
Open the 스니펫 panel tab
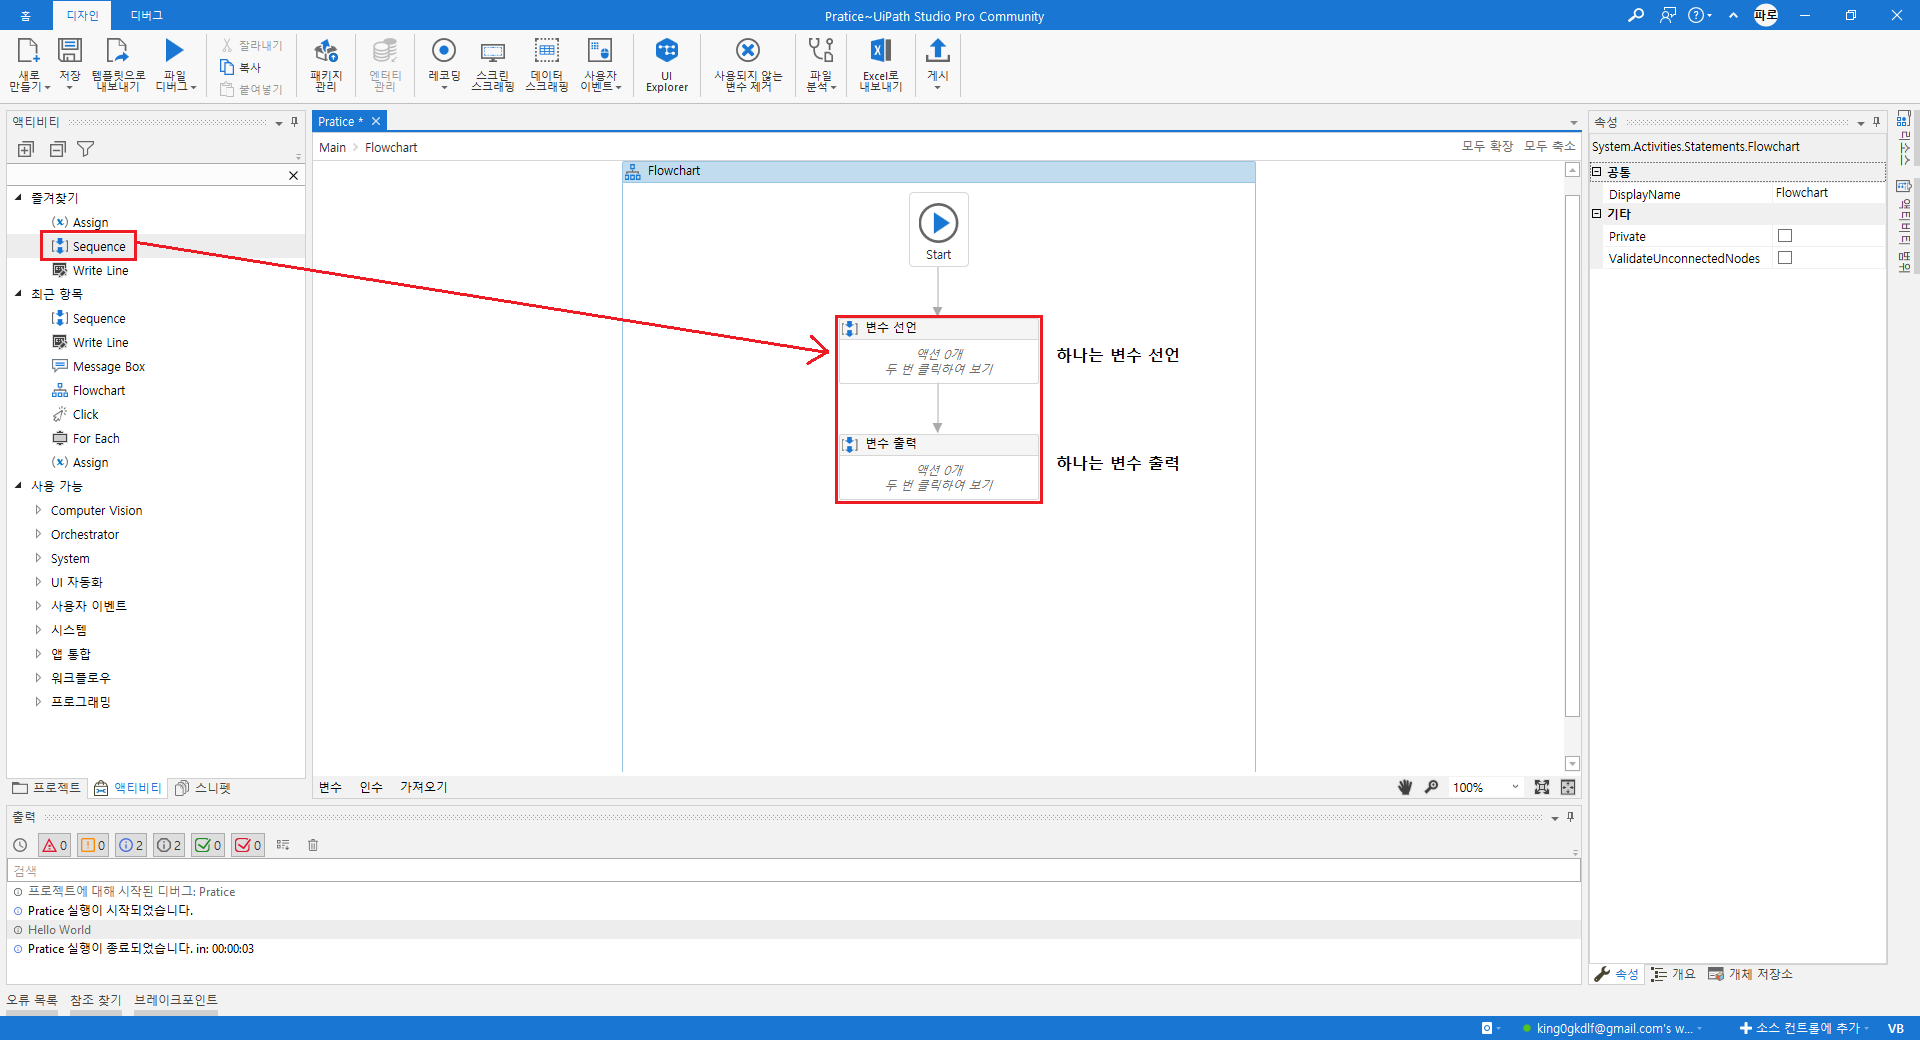[x=203, y=788]
